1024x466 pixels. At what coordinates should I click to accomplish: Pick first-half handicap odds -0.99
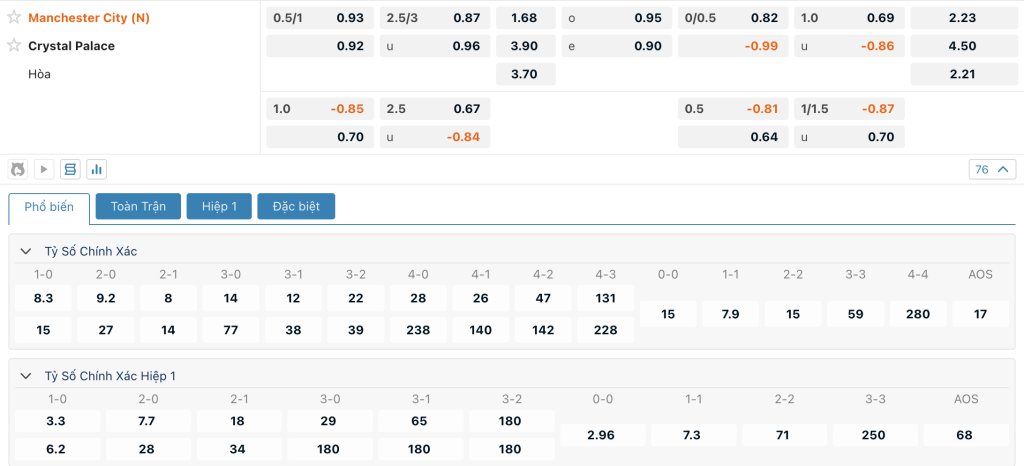coord(733,46)
